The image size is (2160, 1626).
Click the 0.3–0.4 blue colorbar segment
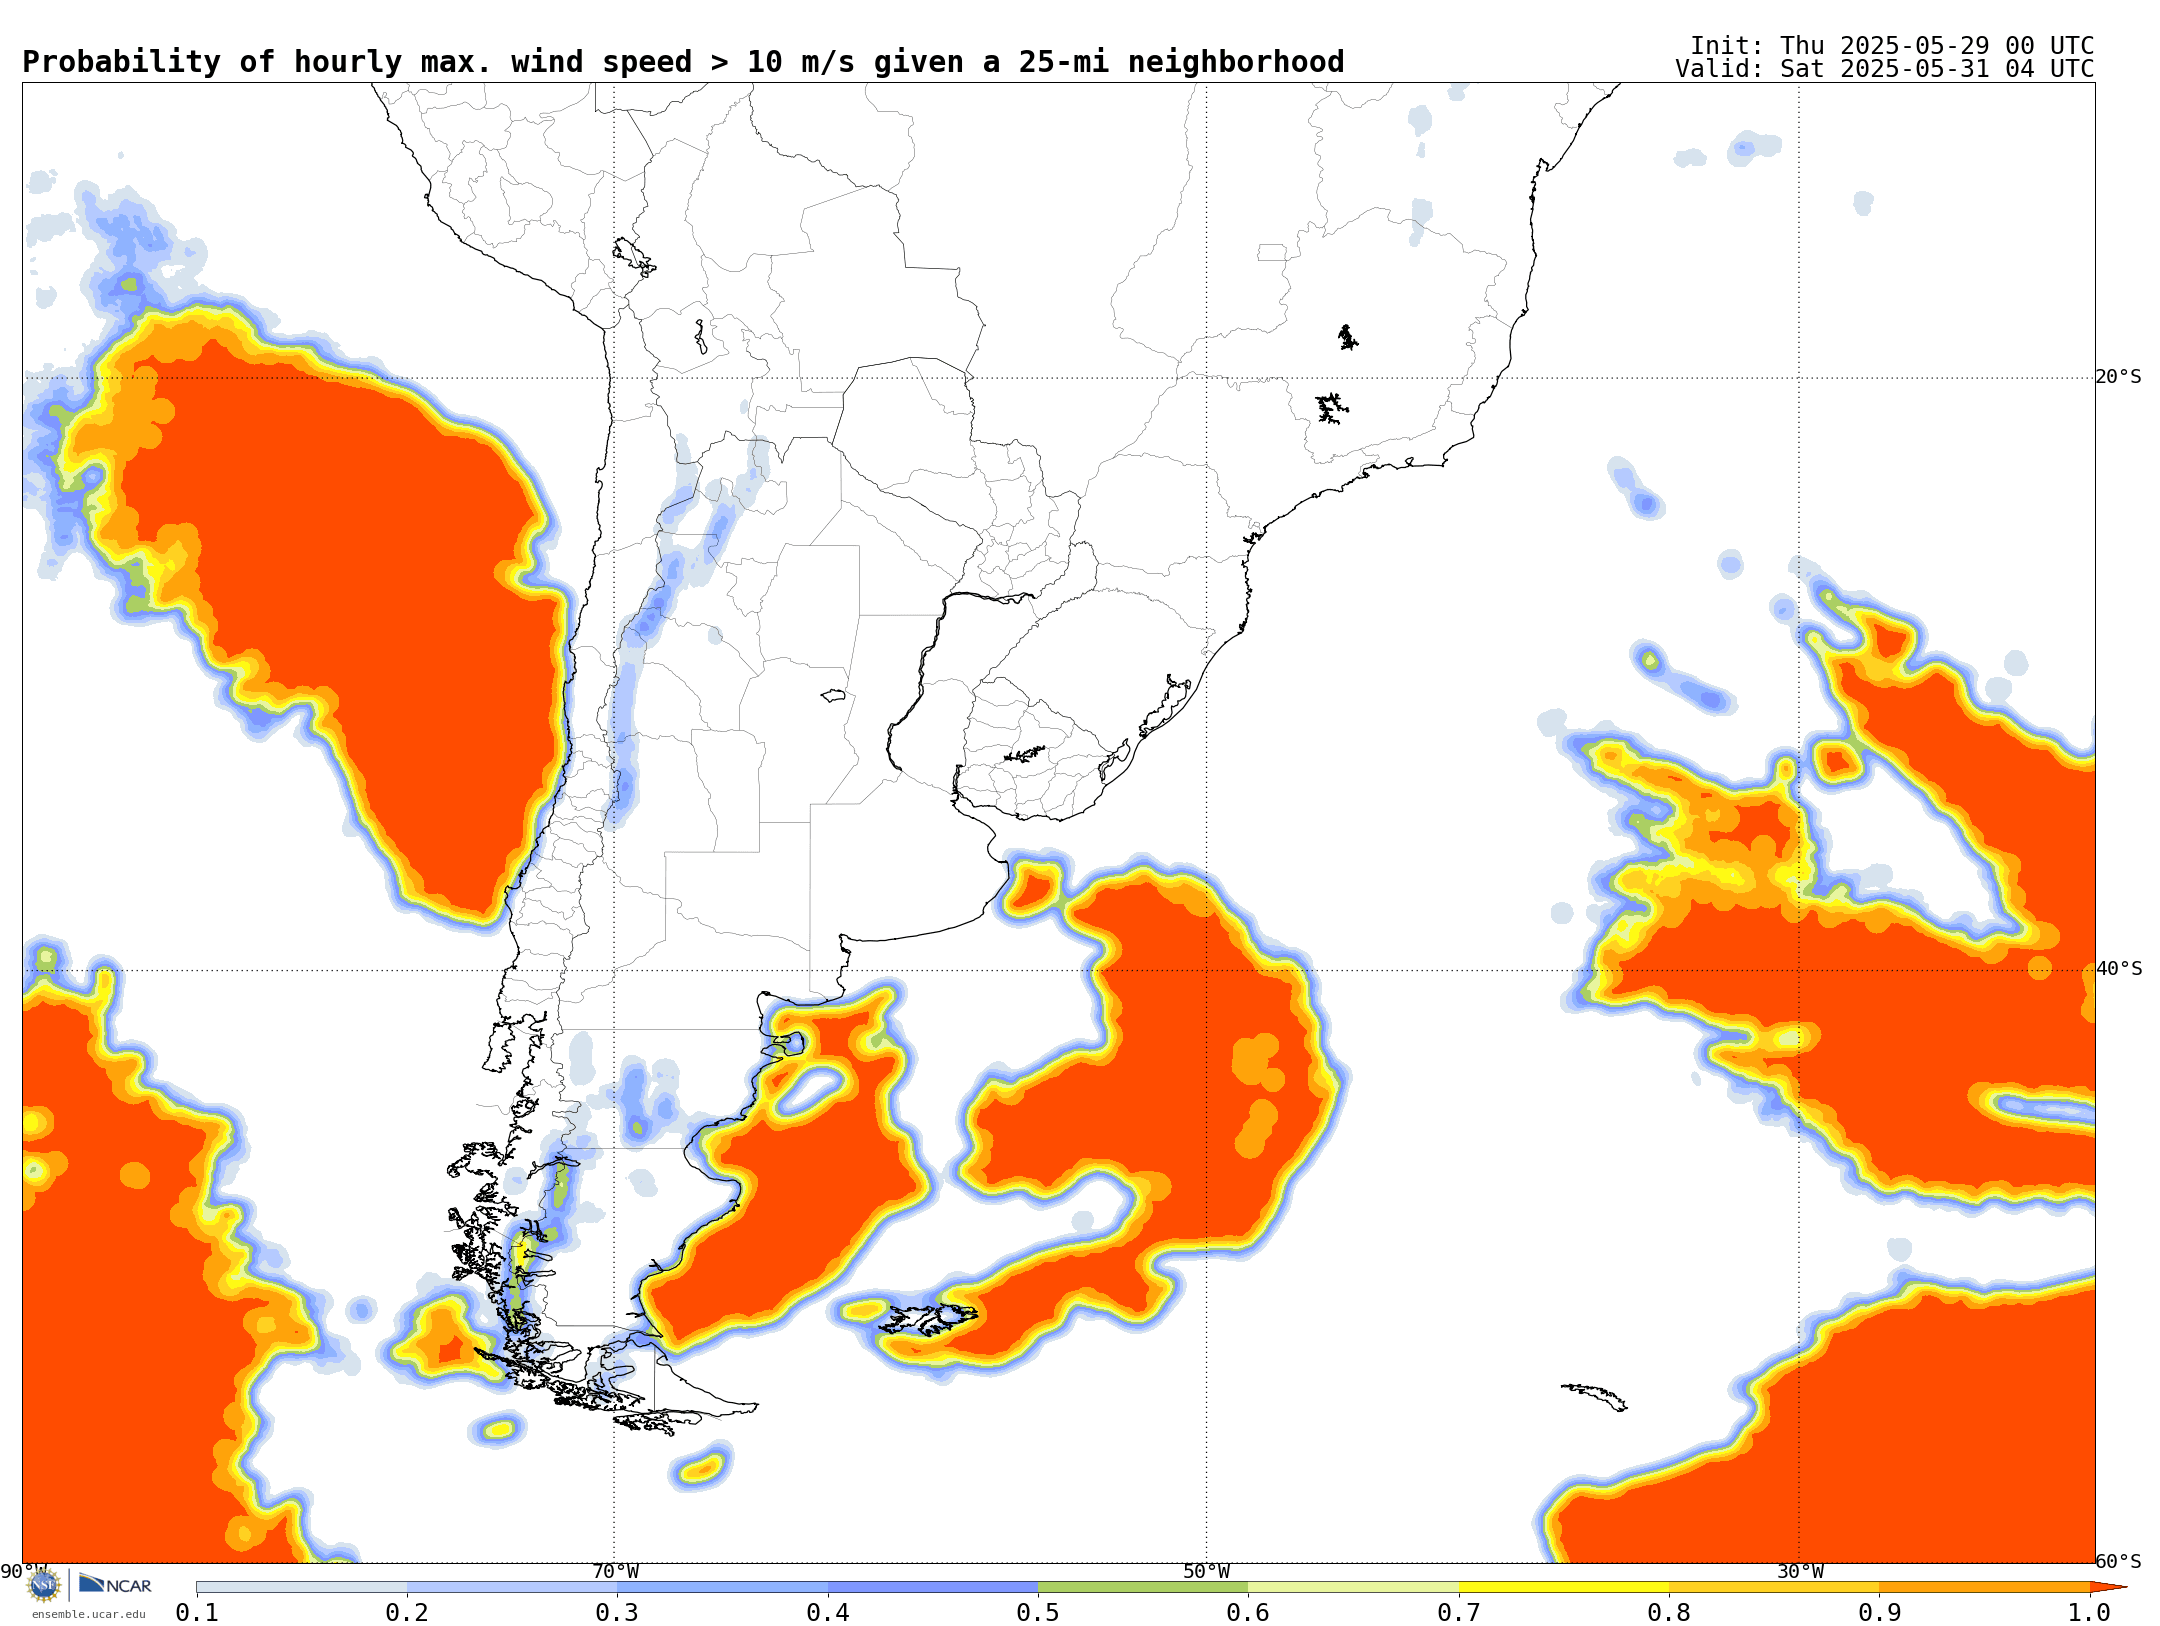(722, 1587)
